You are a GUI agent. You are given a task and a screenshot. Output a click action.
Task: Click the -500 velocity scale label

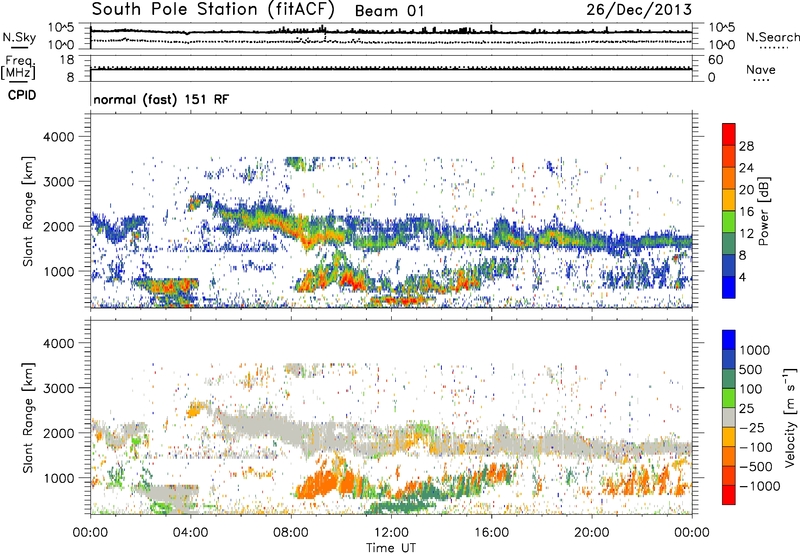(755, 467)
